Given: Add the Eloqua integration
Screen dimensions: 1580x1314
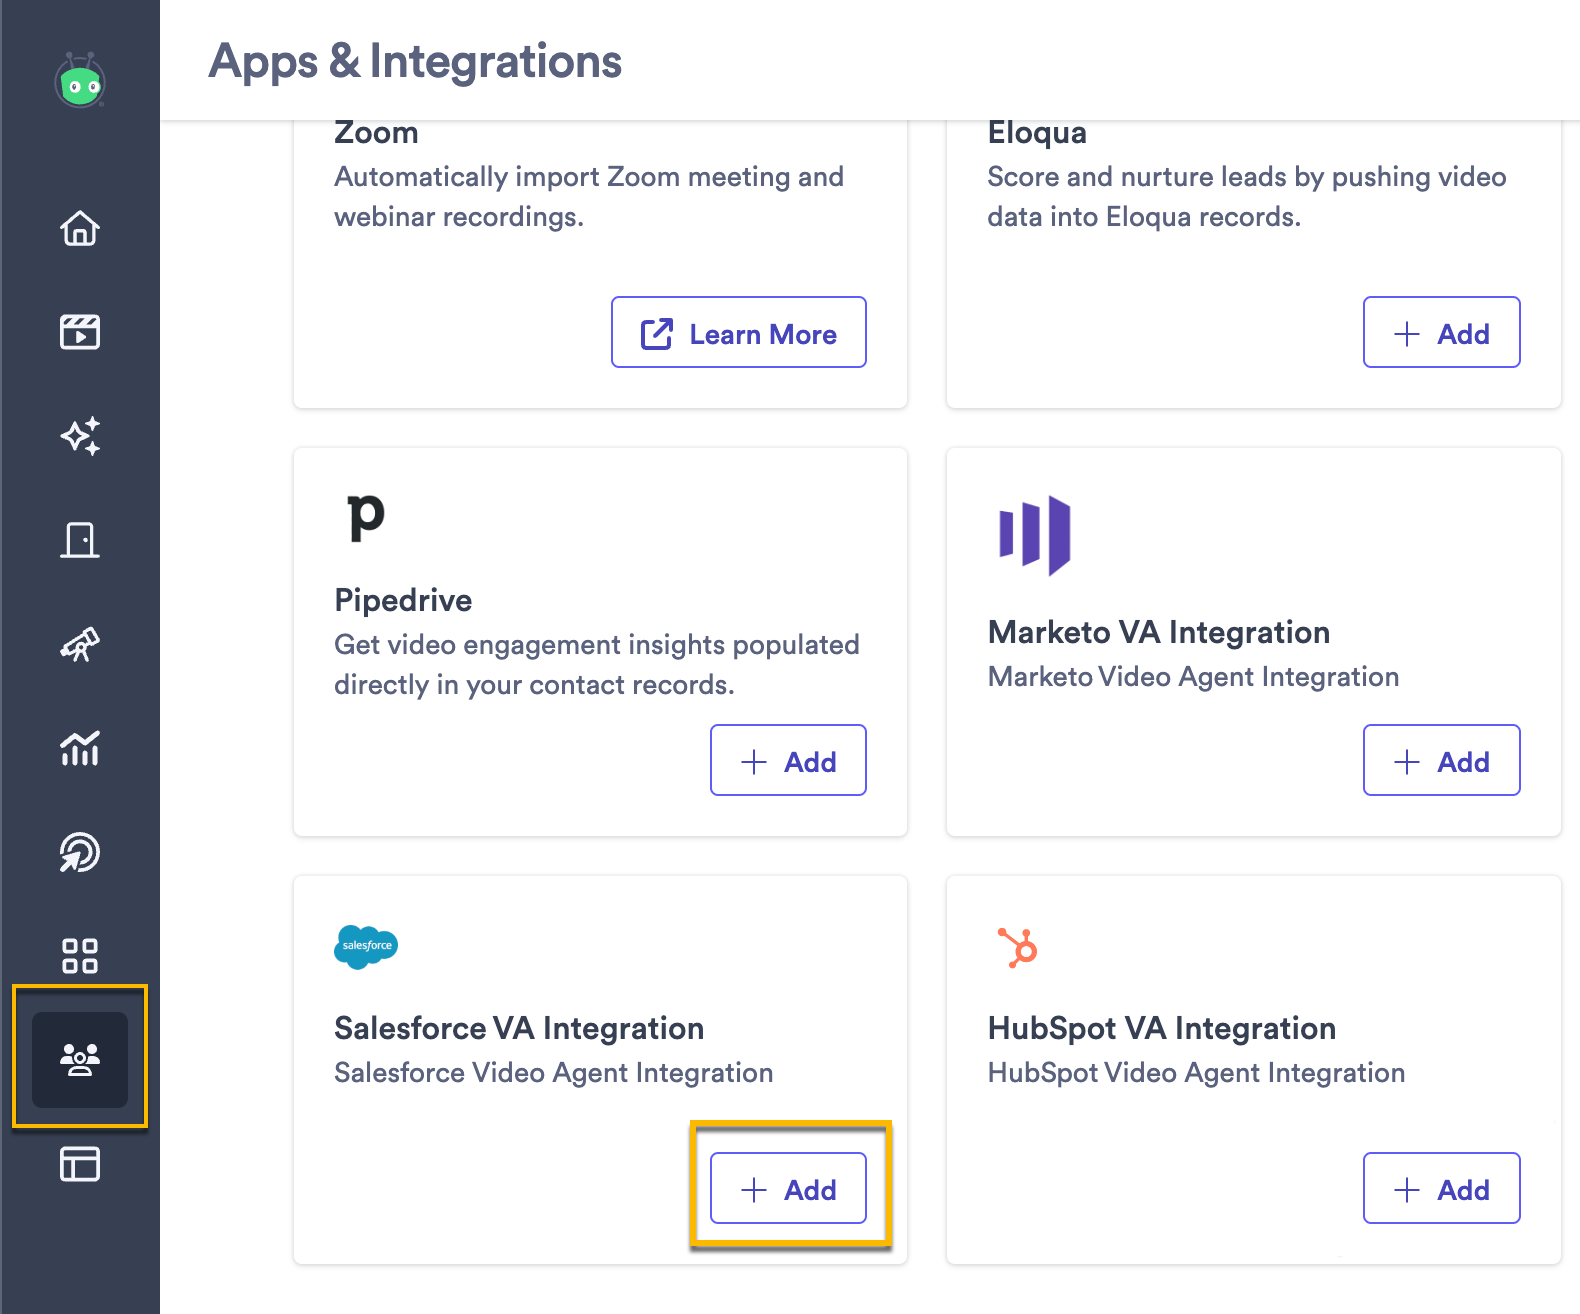Looking at the screenshot, I should point(1441,333).
